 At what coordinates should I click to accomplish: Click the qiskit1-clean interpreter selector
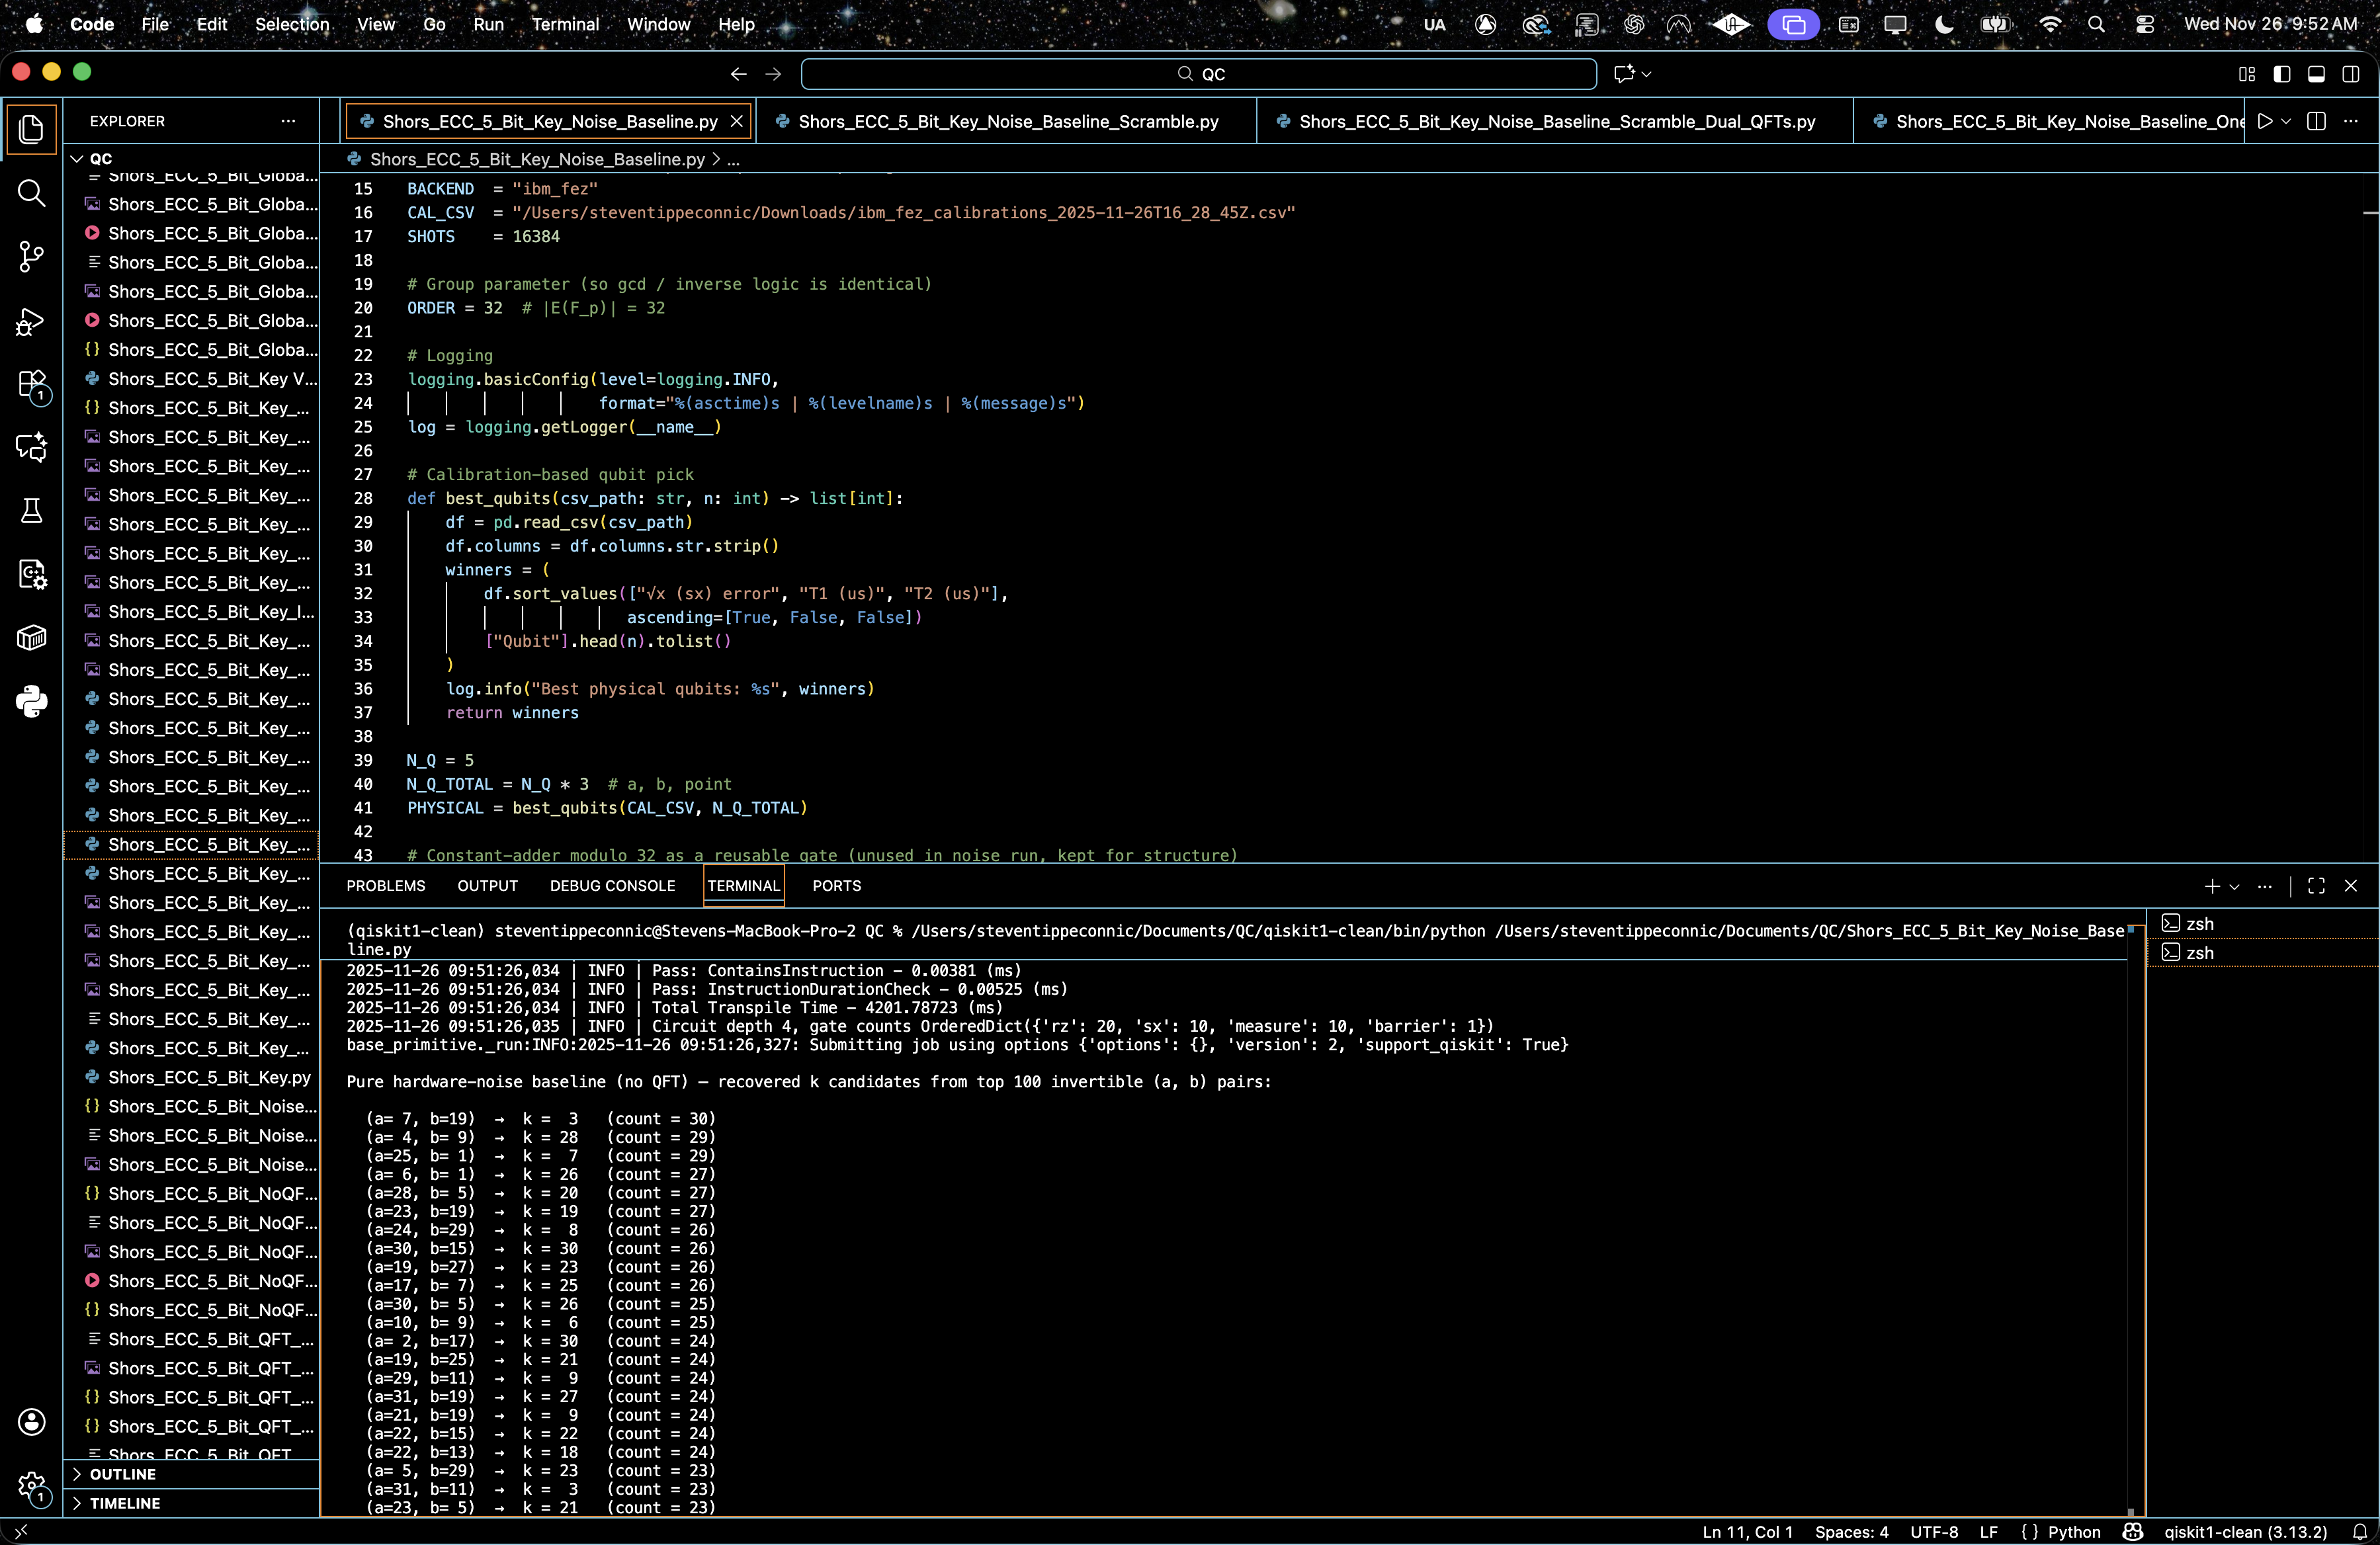tap(2245, 1532)
